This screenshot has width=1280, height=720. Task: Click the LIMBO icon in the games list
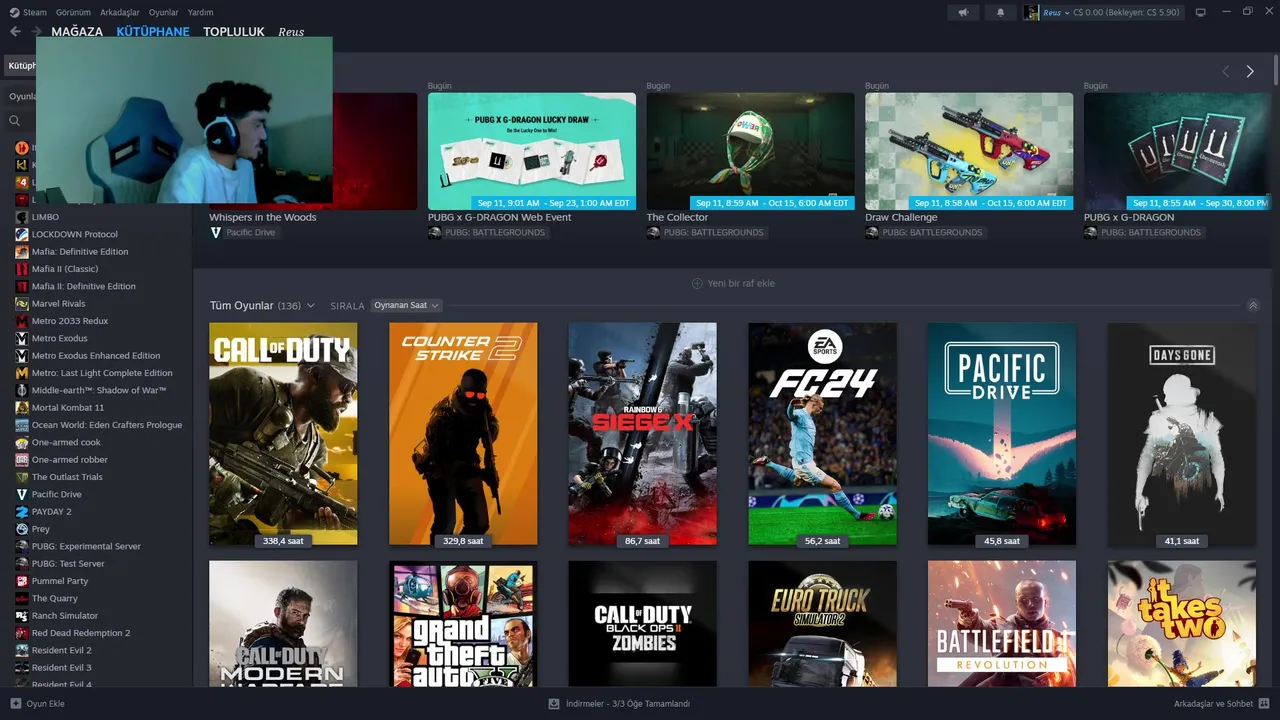tap(22, 217)
